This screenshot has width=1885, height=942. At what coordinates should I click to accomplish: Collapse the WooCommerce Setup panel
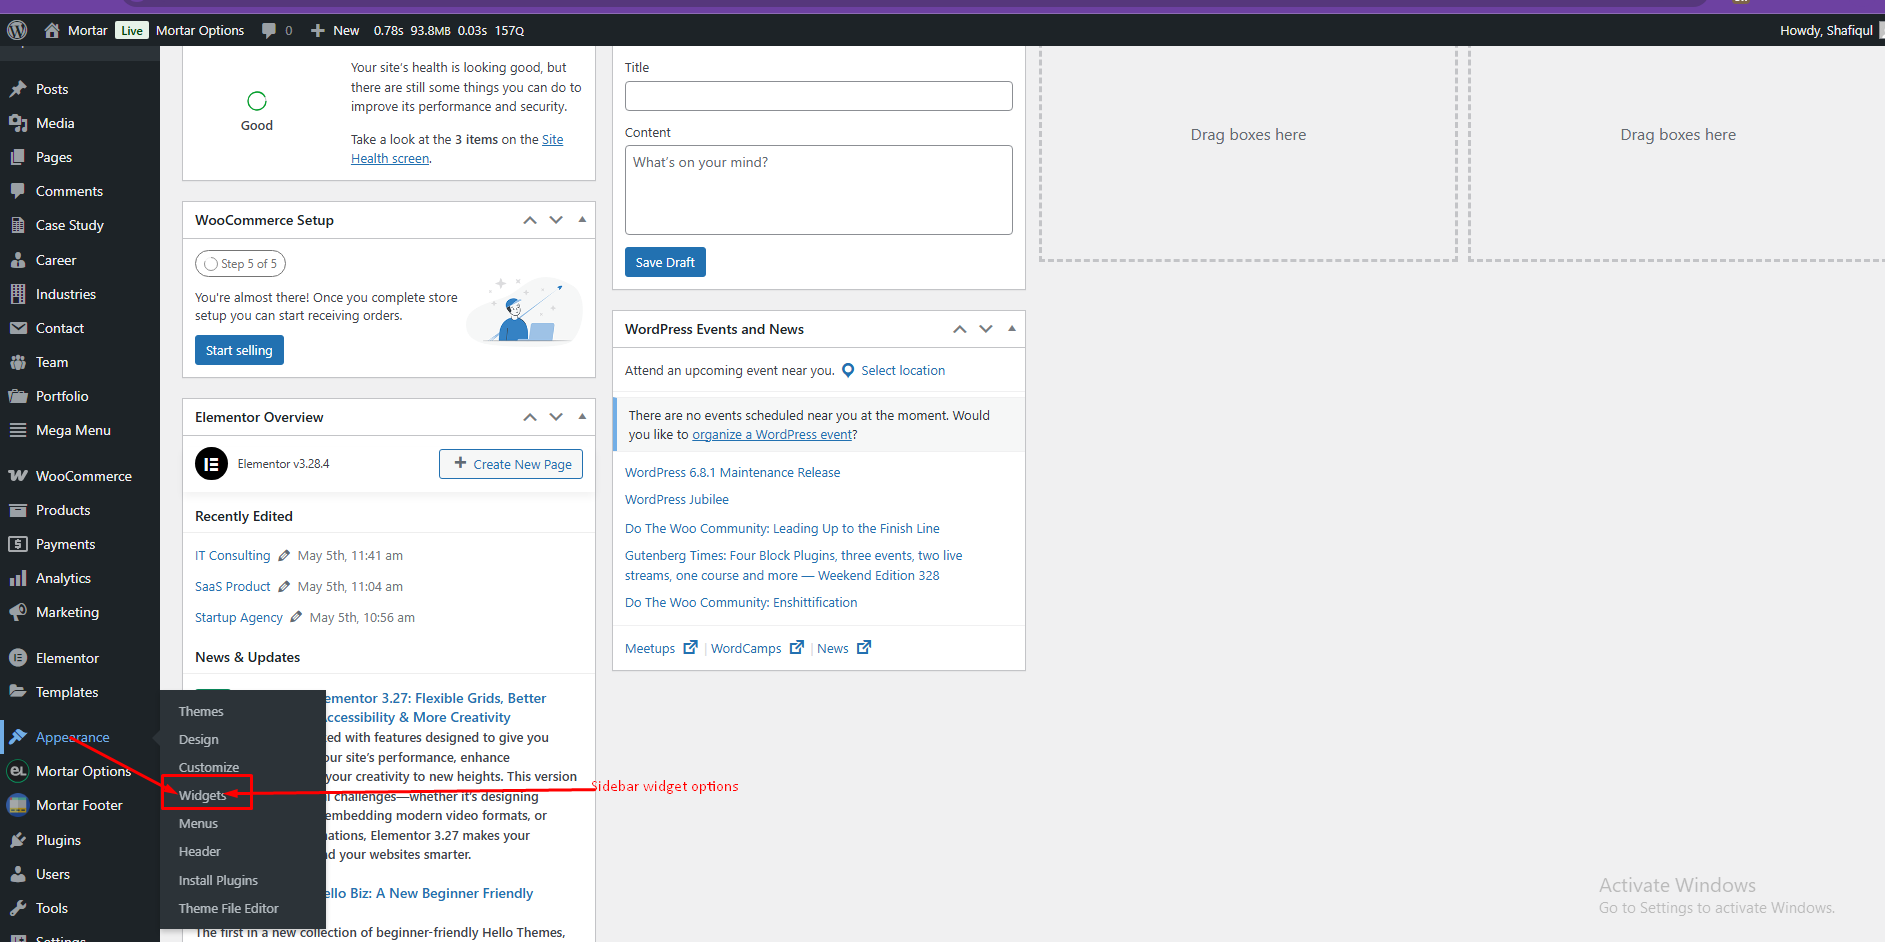[582, 220]
